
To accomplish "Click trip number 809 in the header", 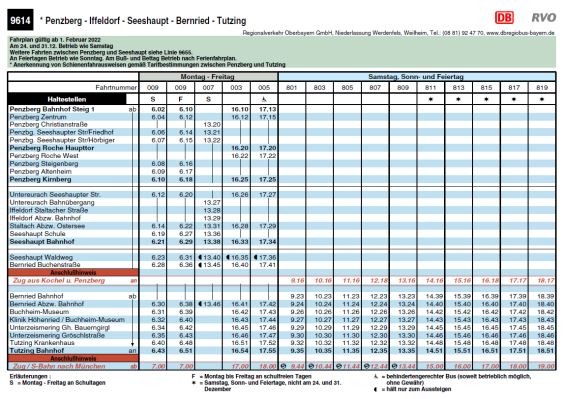I will tap(403, 87).
